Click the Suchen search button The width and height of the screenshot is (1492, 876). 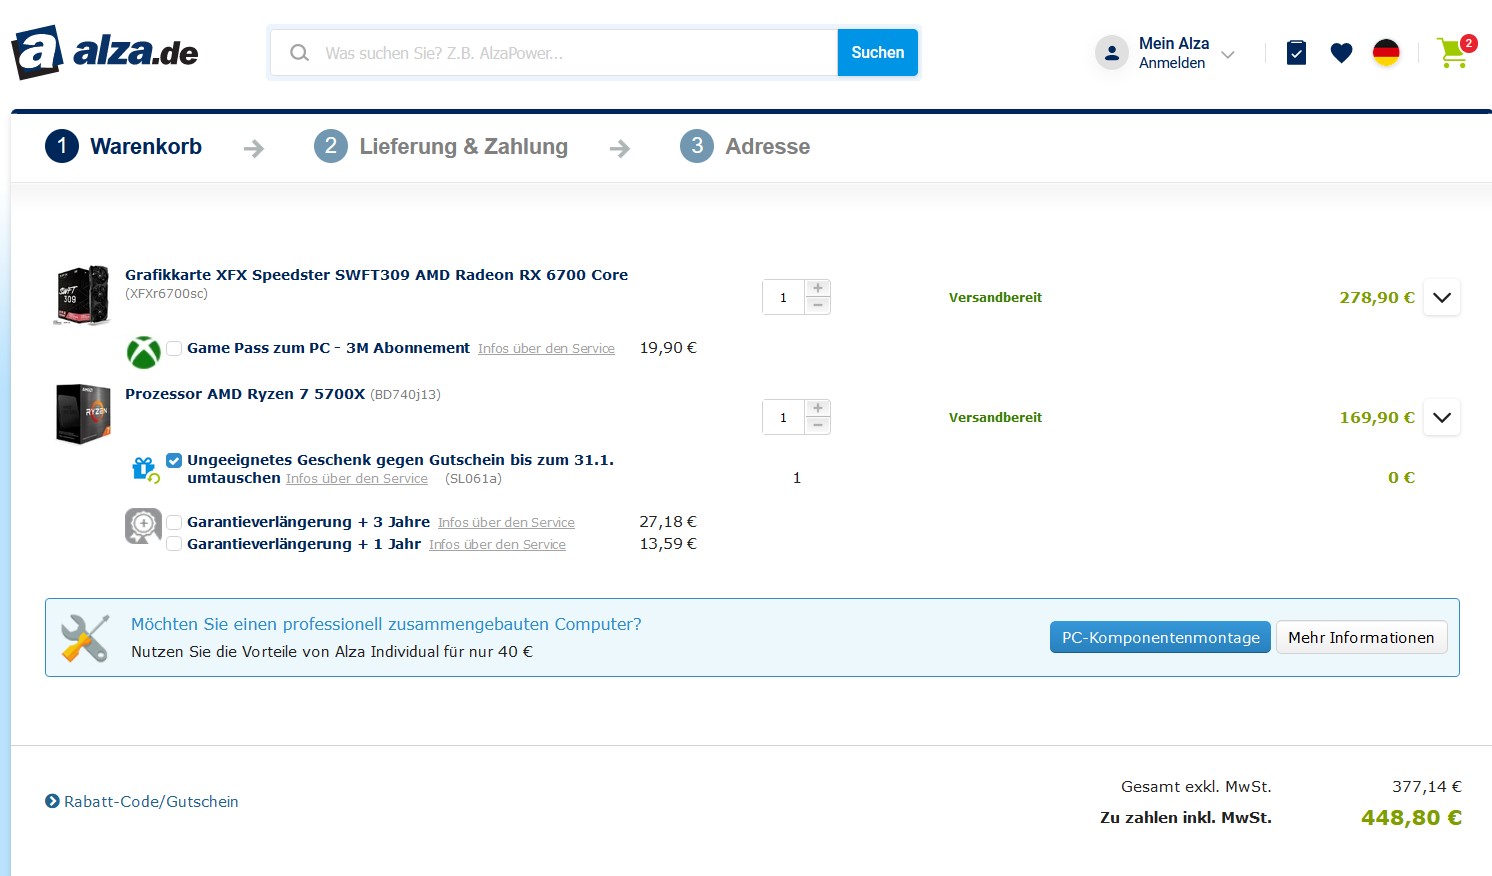tap(878, 52)
